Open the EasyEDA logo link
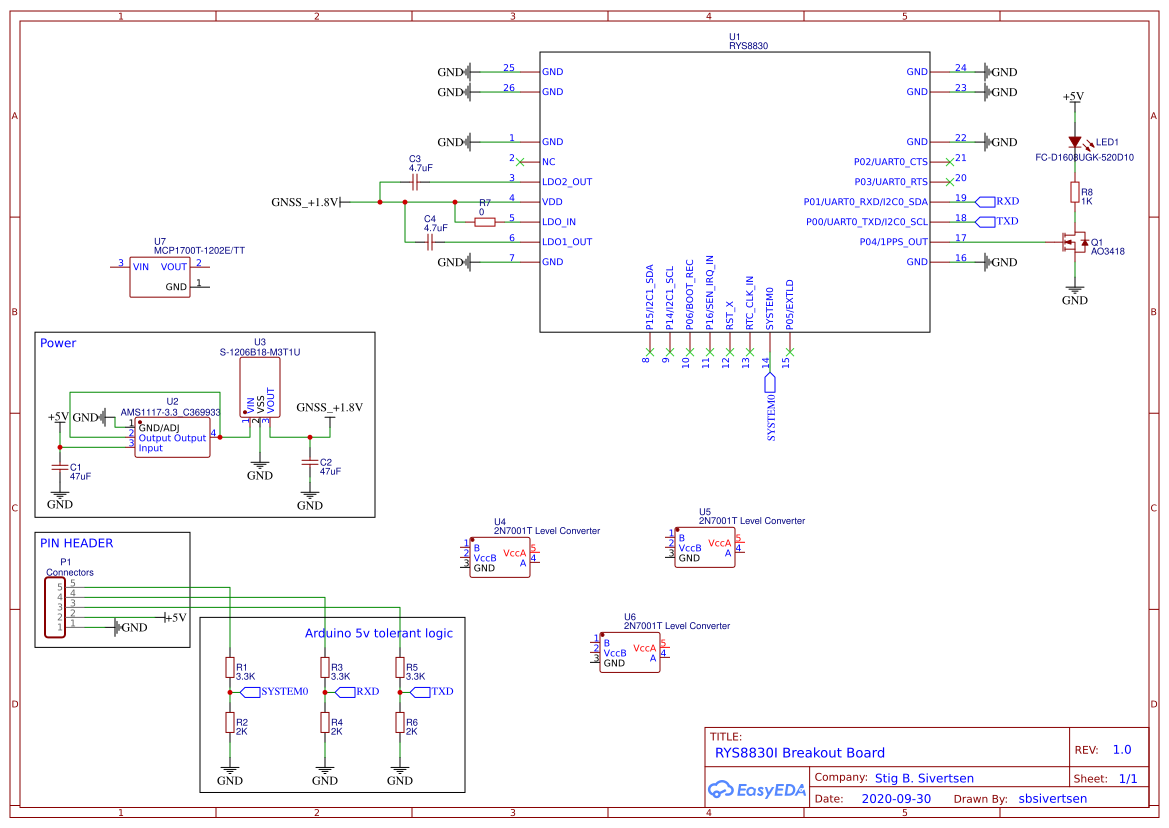This screenshot has height=828, width=1169. click(756, 790)
